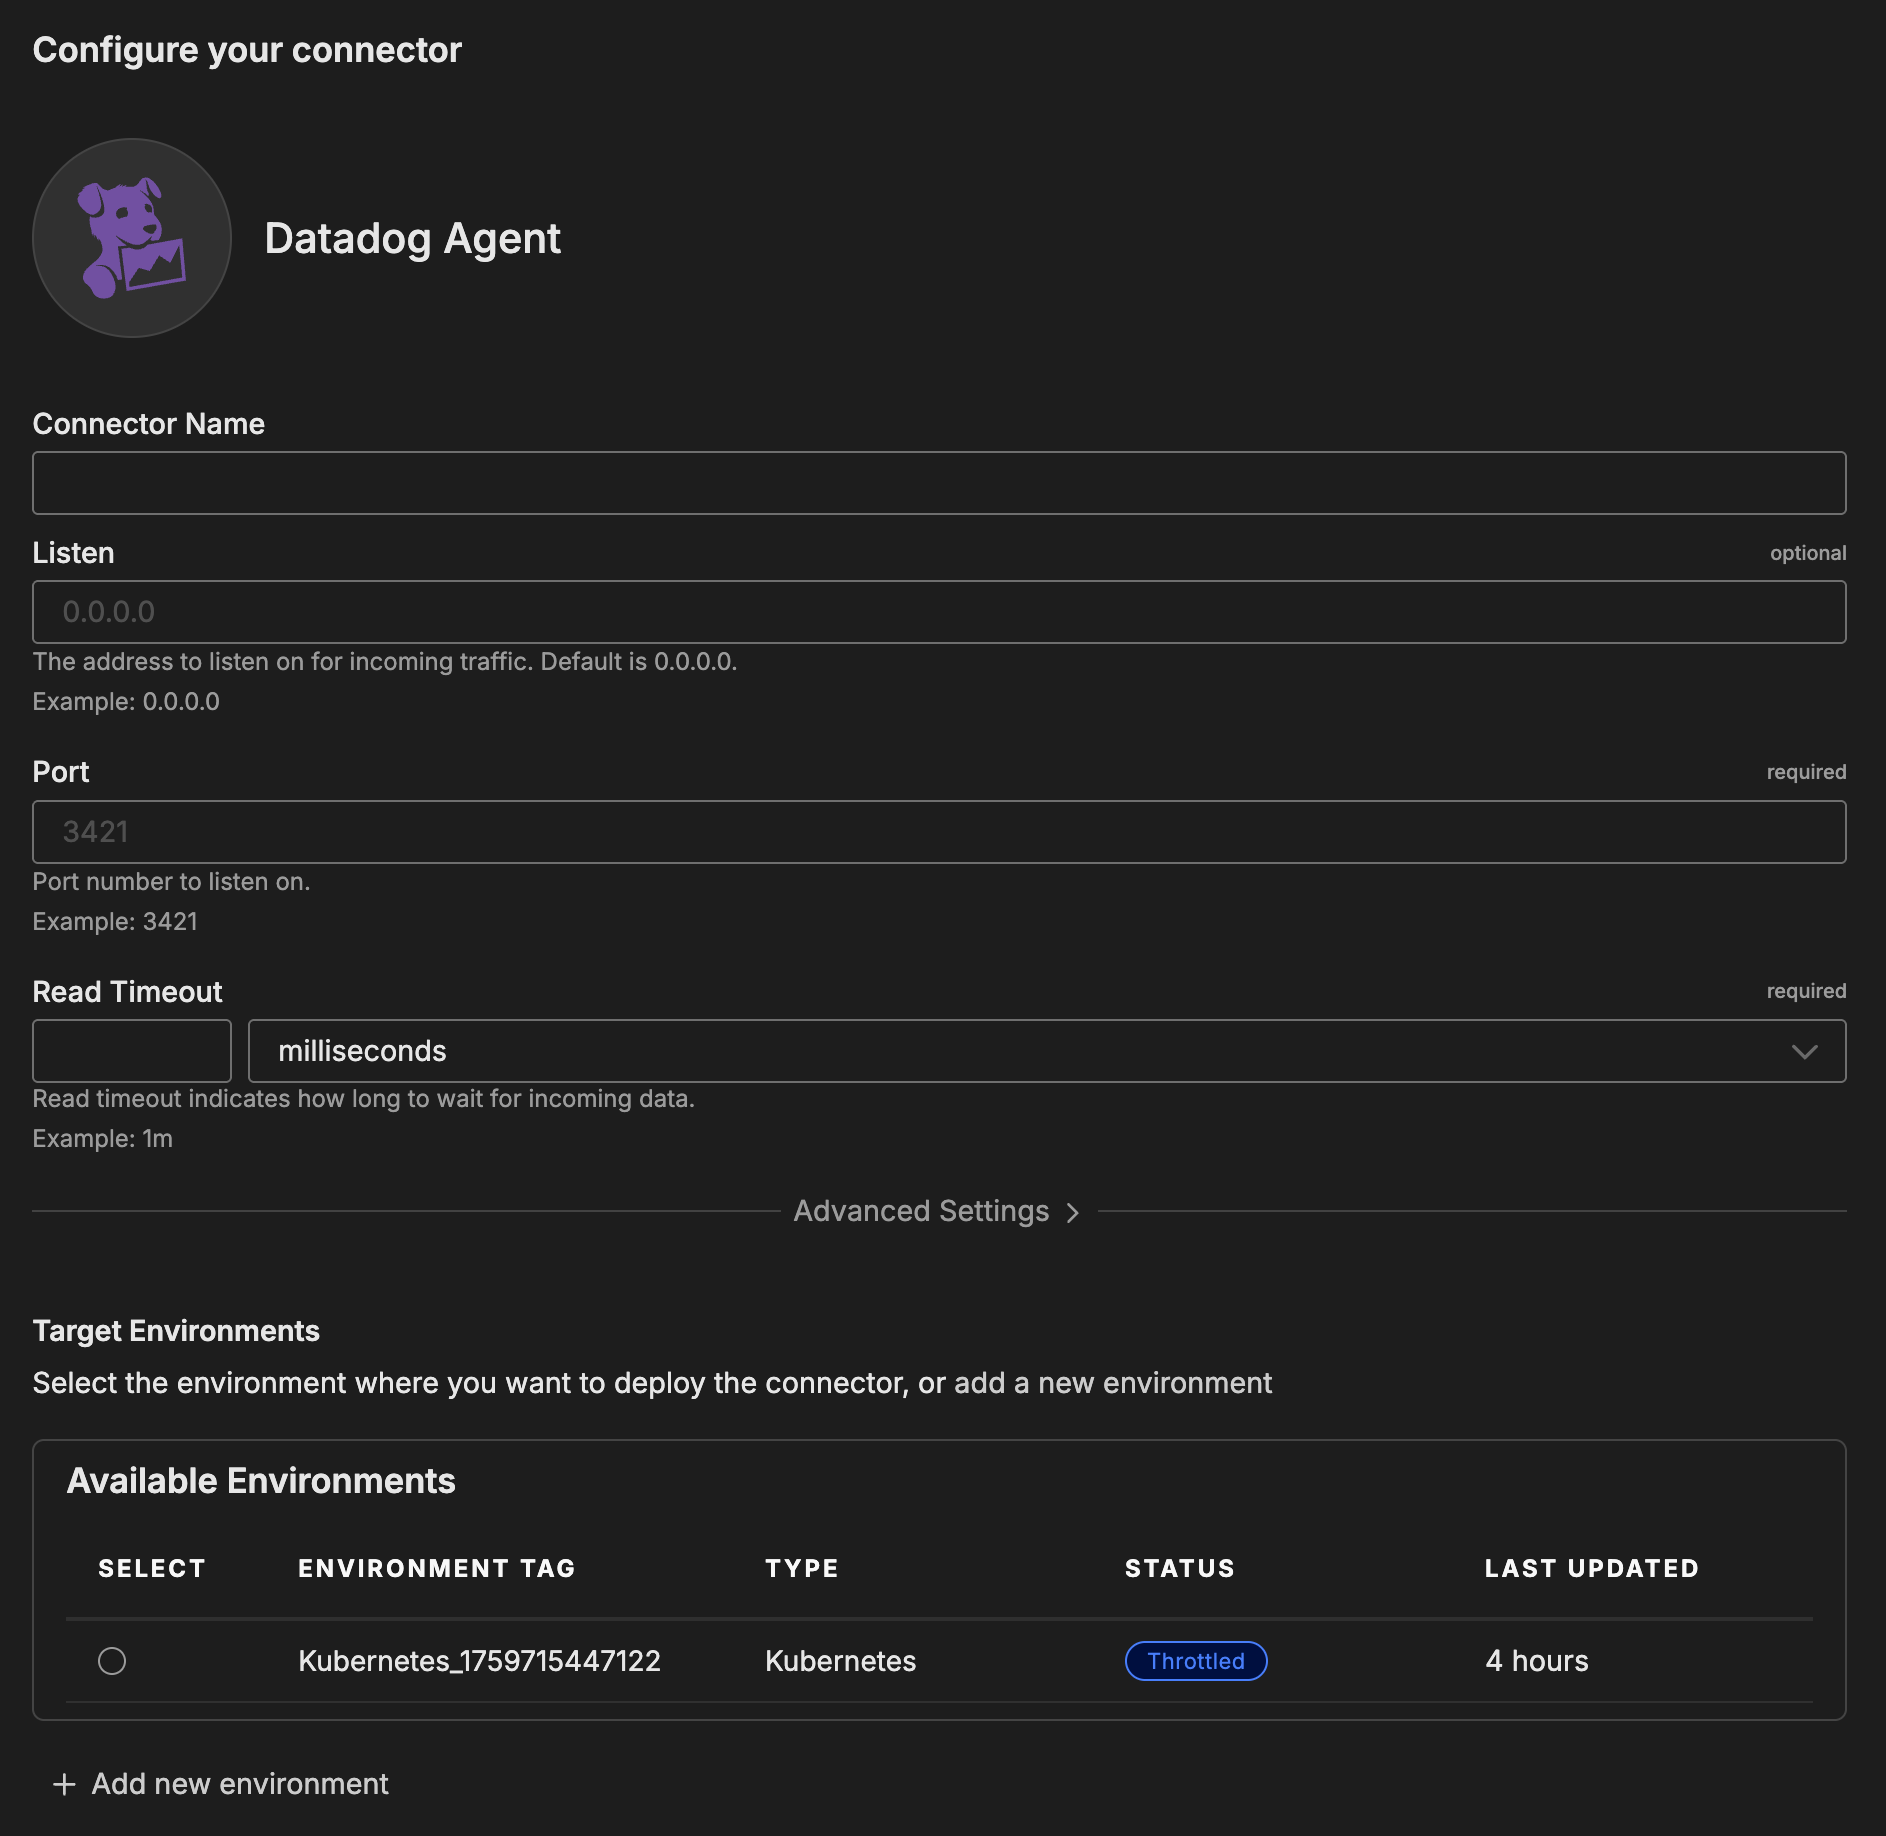
Task: Focus the Connector Name input field
Action: (x=939, y=483)
